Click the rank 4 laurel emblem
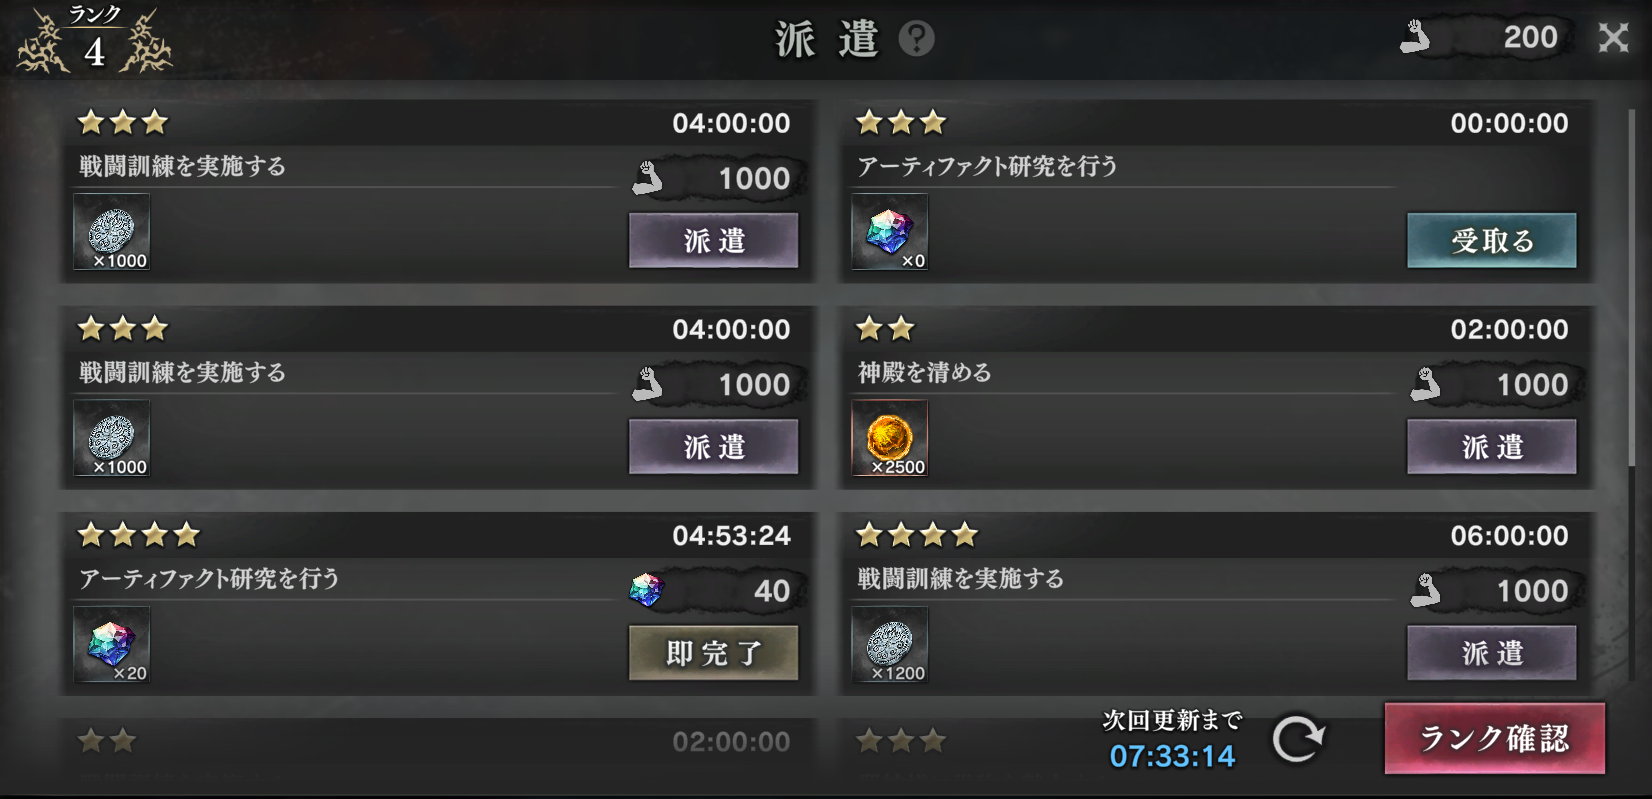 94,40
